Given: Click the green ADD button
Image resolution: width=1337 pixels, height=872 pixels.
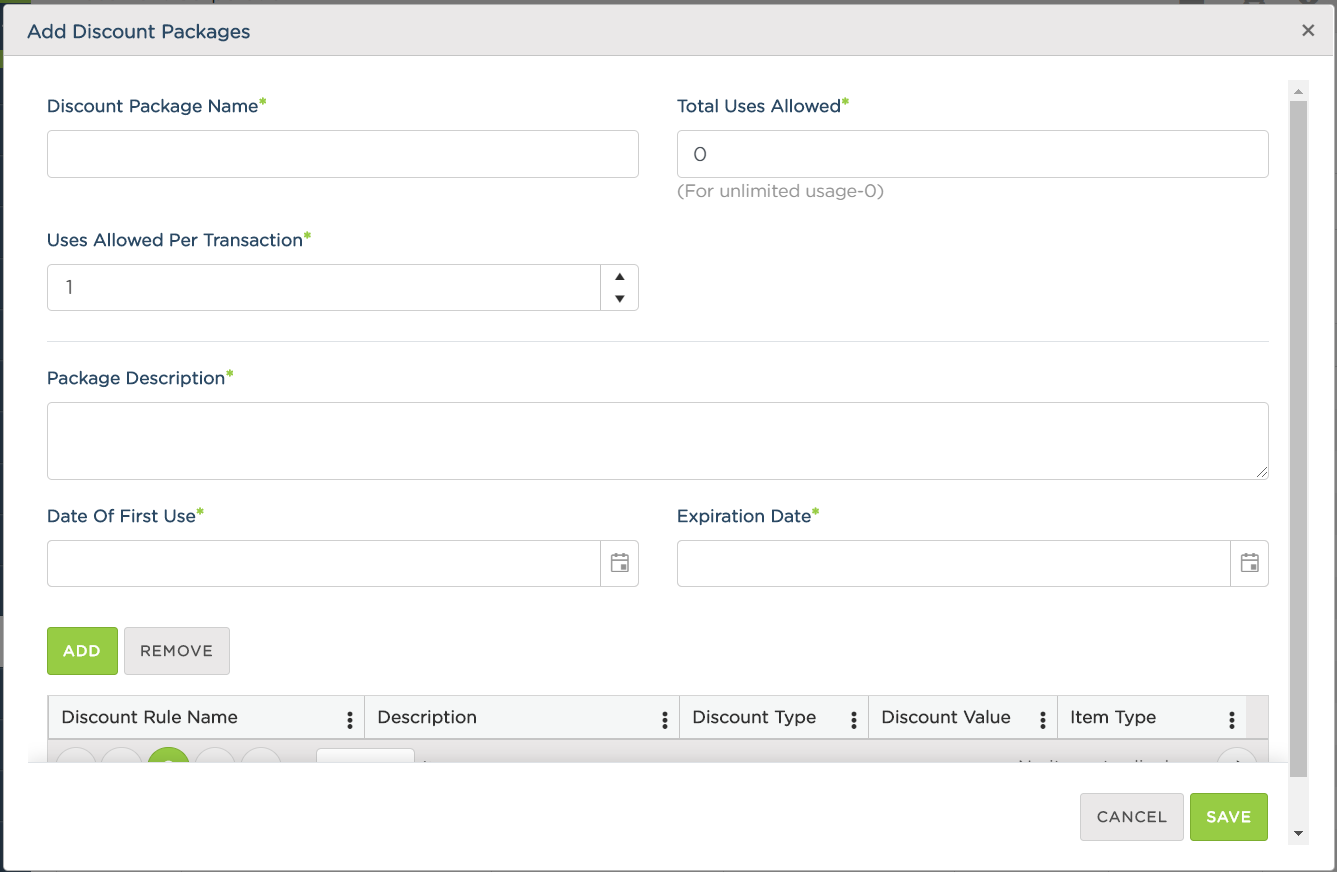Looking at the screenshot, I should pos(82,651).
